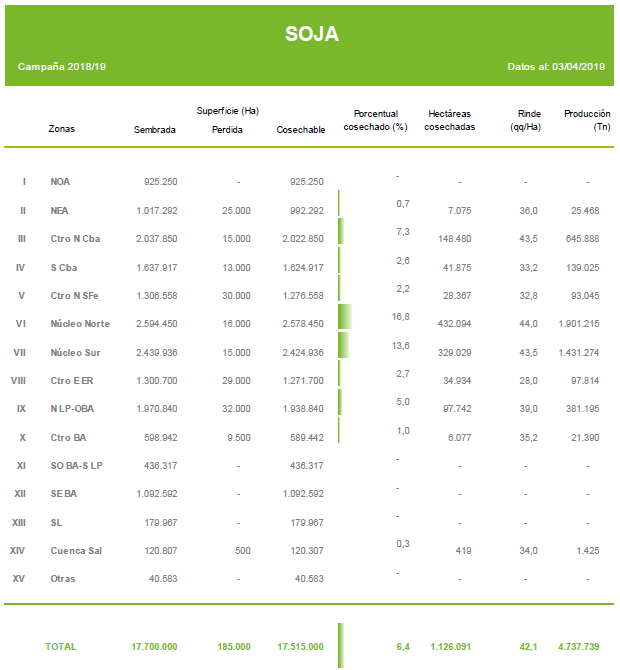Select the Sembrada column header

pos(155,130)
